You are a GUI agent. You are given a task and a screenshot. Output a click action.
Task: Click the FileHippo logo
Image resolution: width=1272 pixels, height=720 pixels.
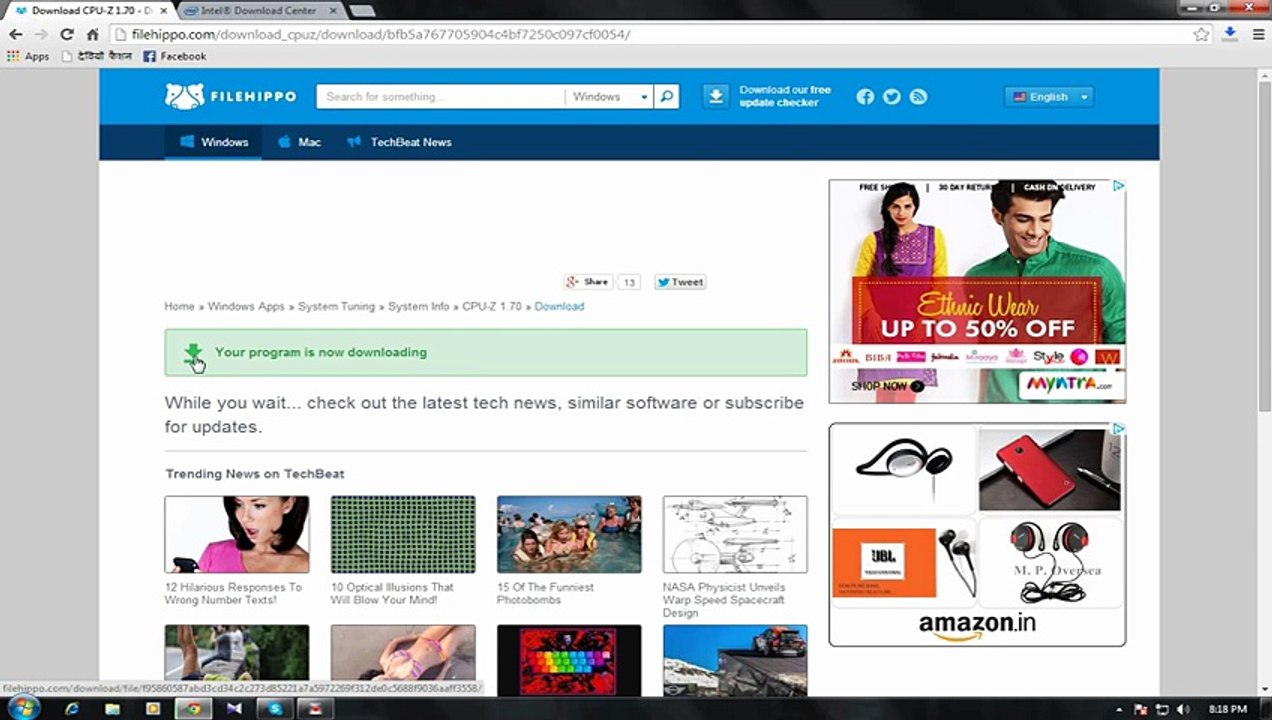pyautogui.click(x=231, y=96)
